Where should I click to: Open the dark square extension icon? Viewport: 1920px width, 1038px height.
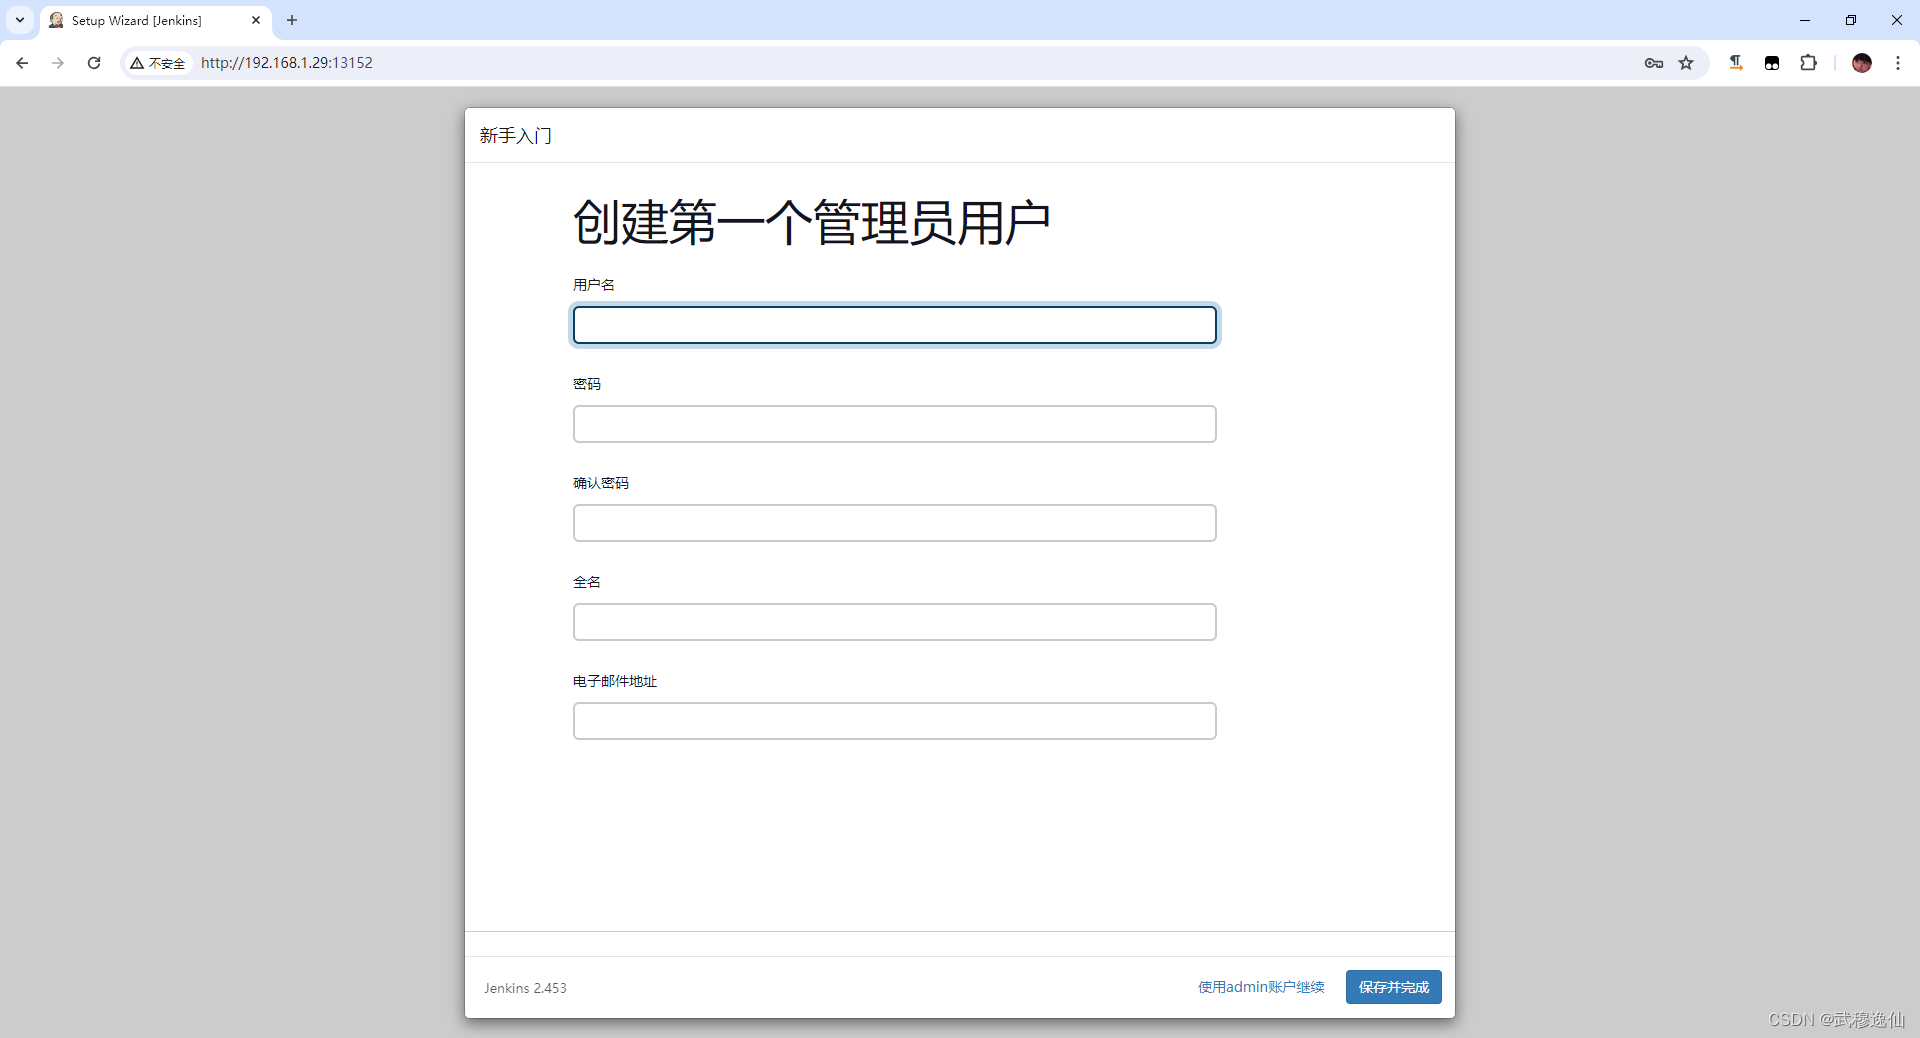point(1772,63)
